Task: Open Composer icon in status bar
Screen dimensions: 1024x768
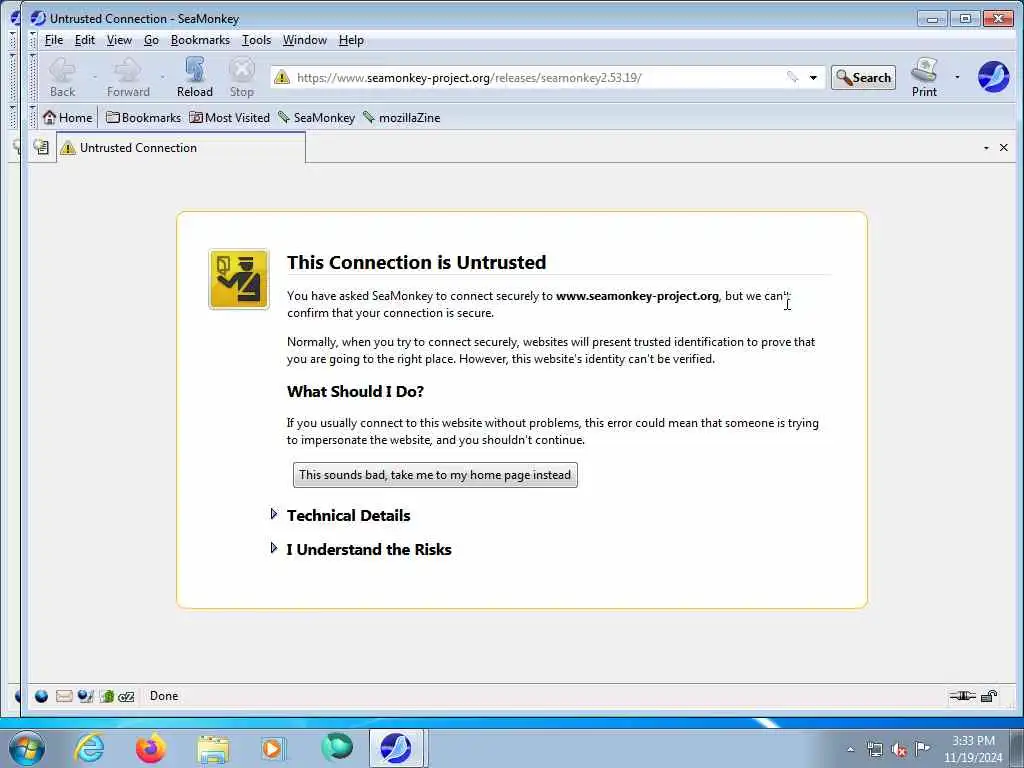Action: coord(86,696)
